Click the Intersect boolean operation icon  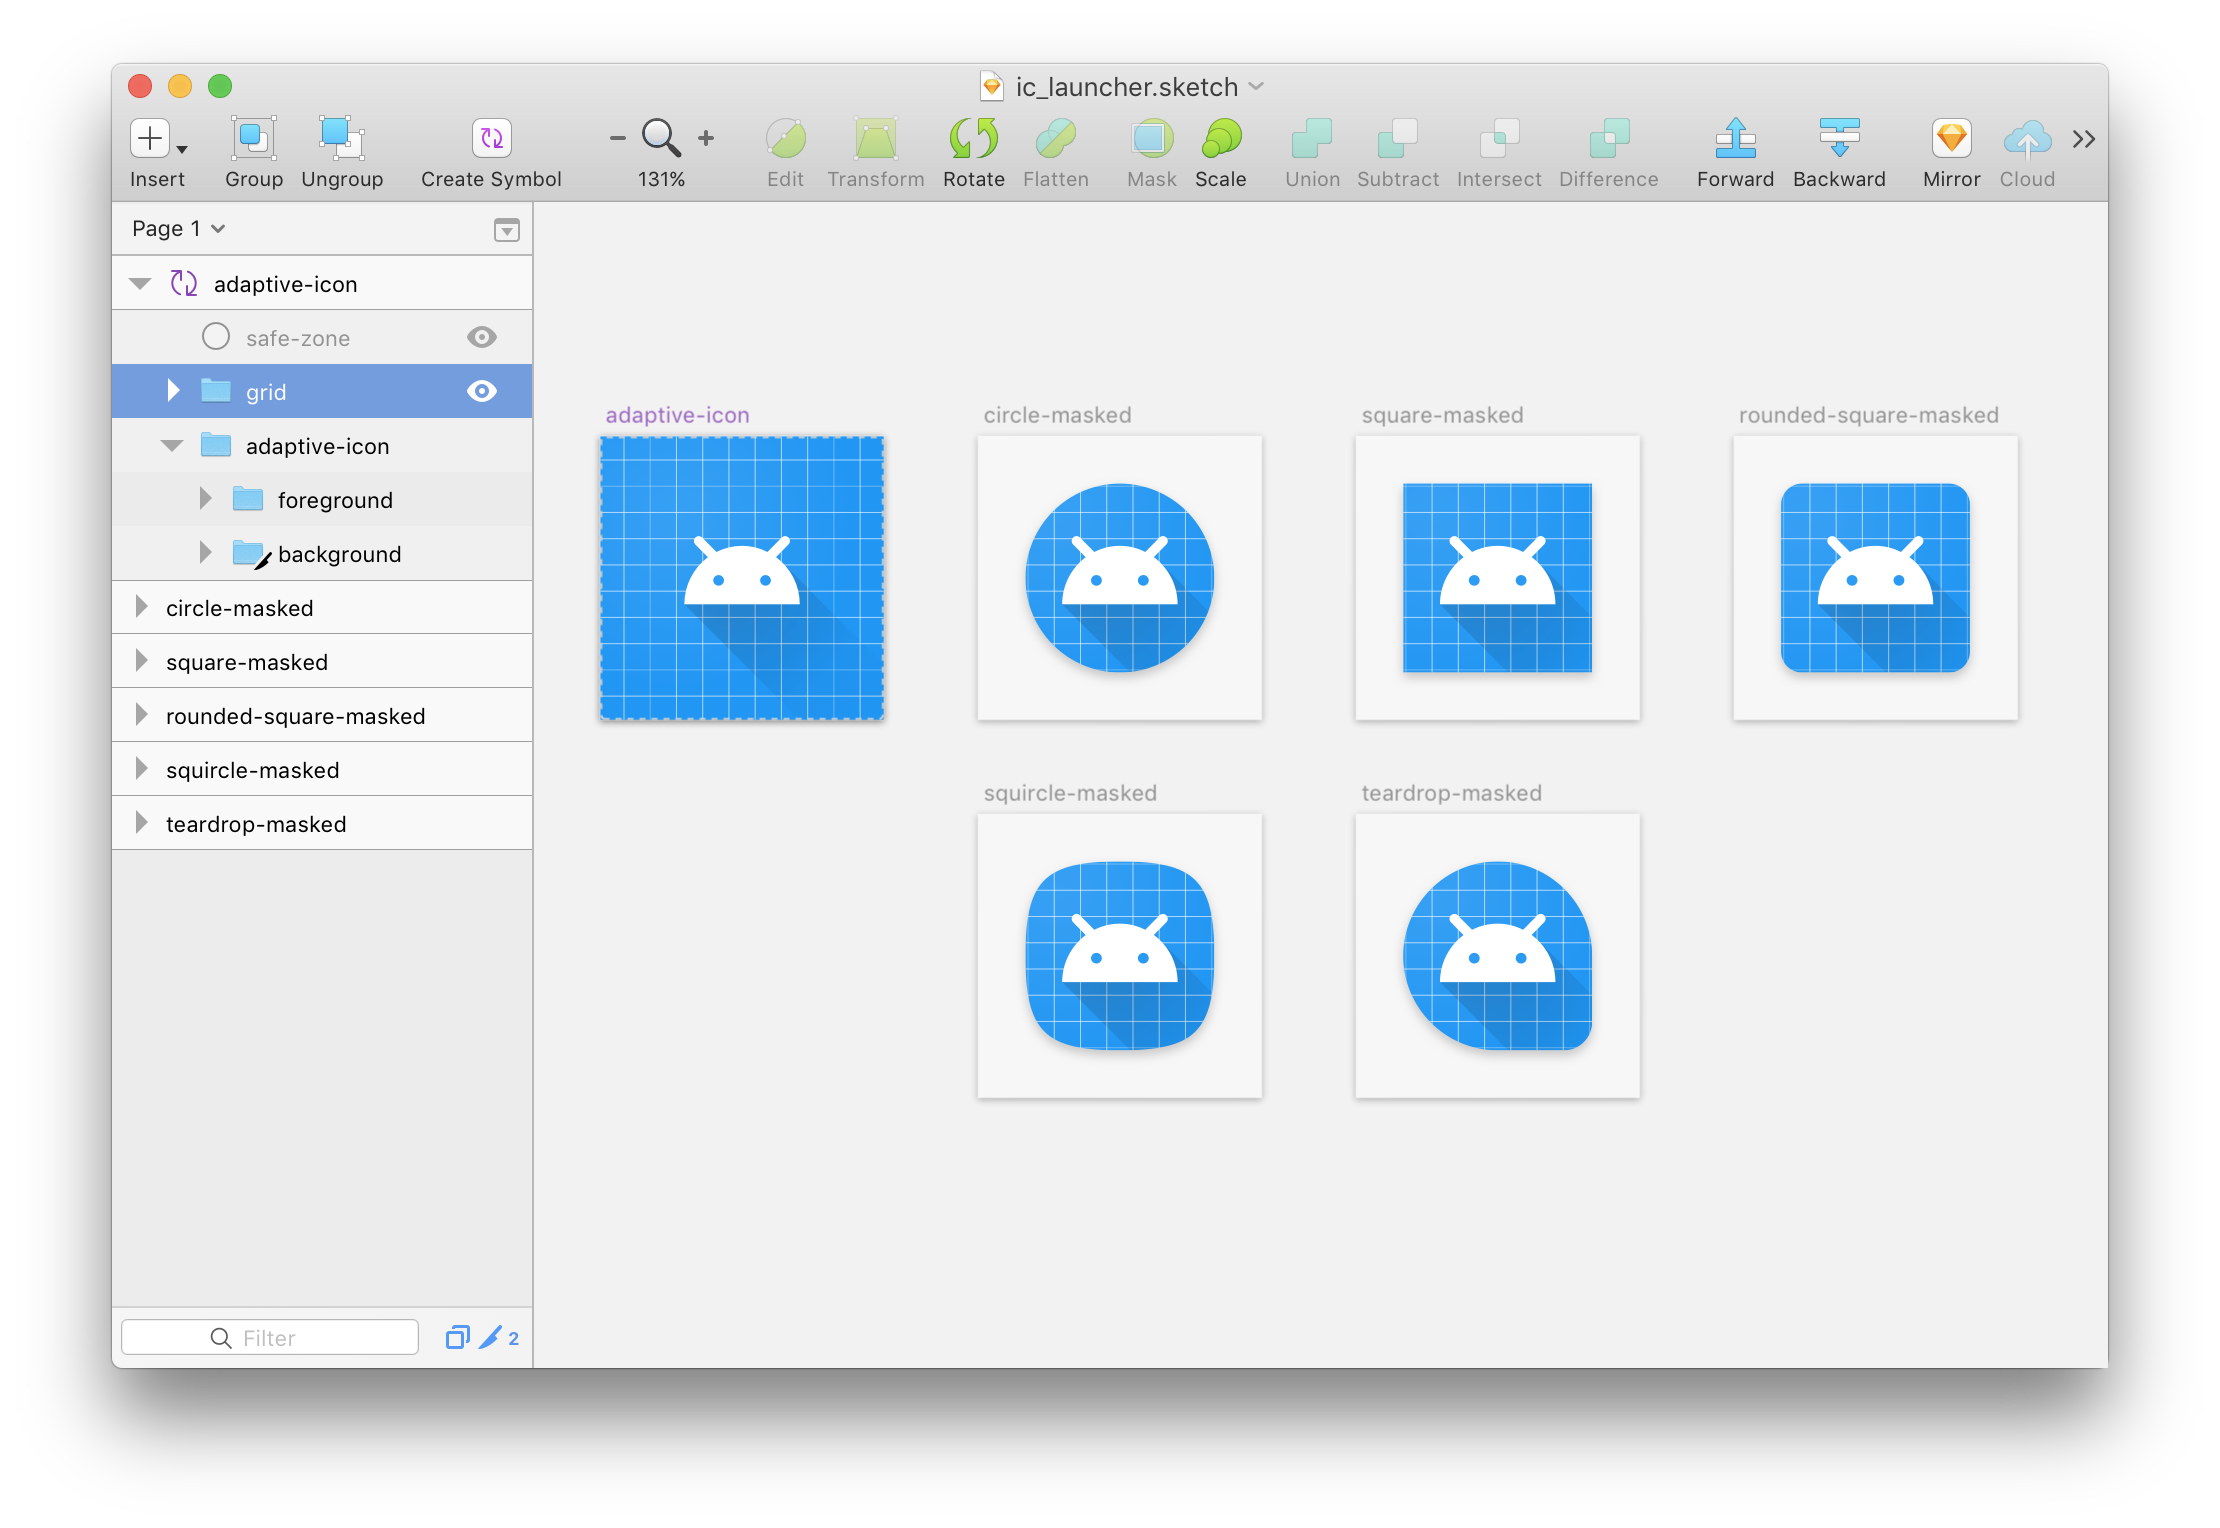(x=1495, y=138)
